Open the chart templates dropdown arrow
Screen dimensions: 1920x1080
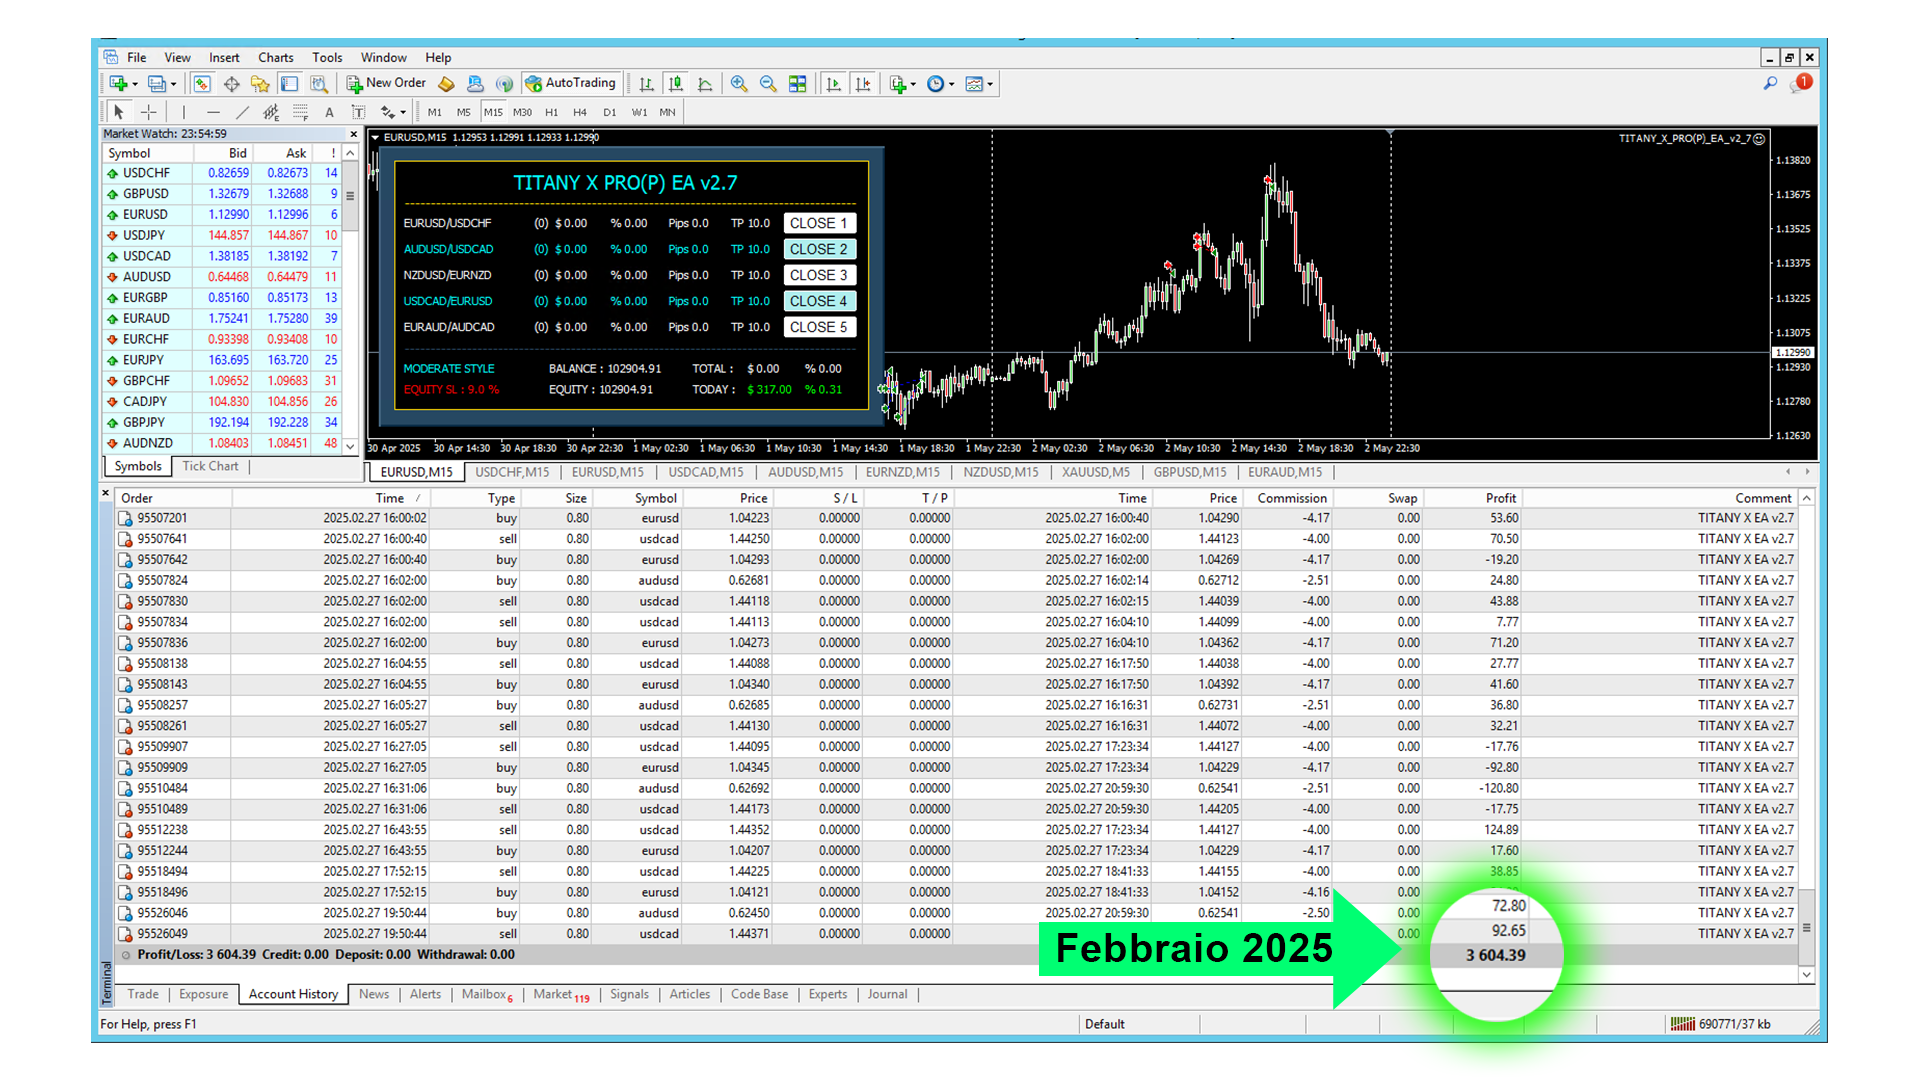coord(990,84)
